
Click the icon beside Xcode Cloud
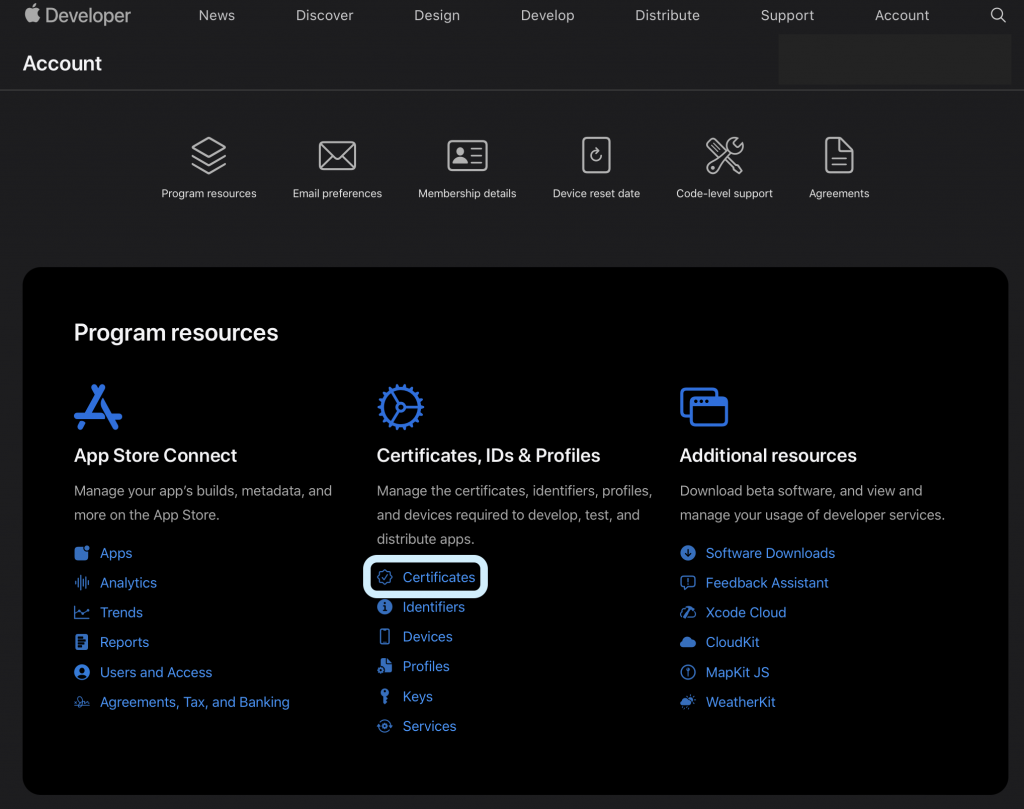[x=688, y=612]
